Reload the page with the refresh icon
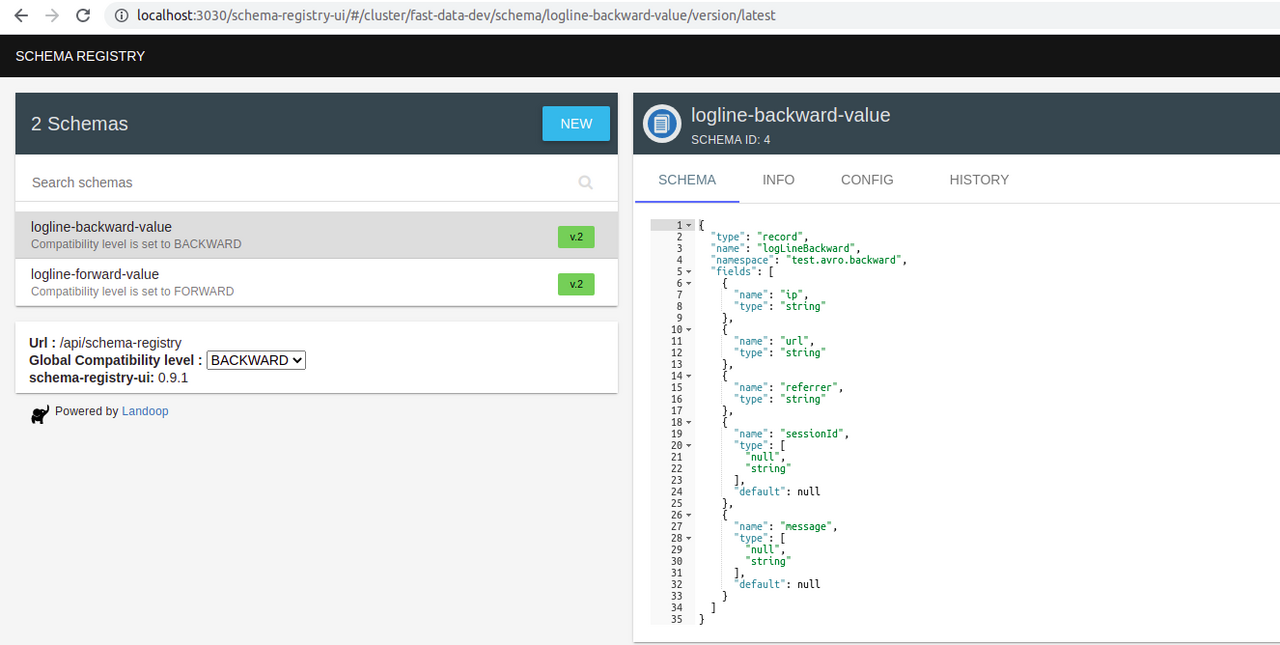The height and width of the screenshot is (645, 1280). [83, 15]
